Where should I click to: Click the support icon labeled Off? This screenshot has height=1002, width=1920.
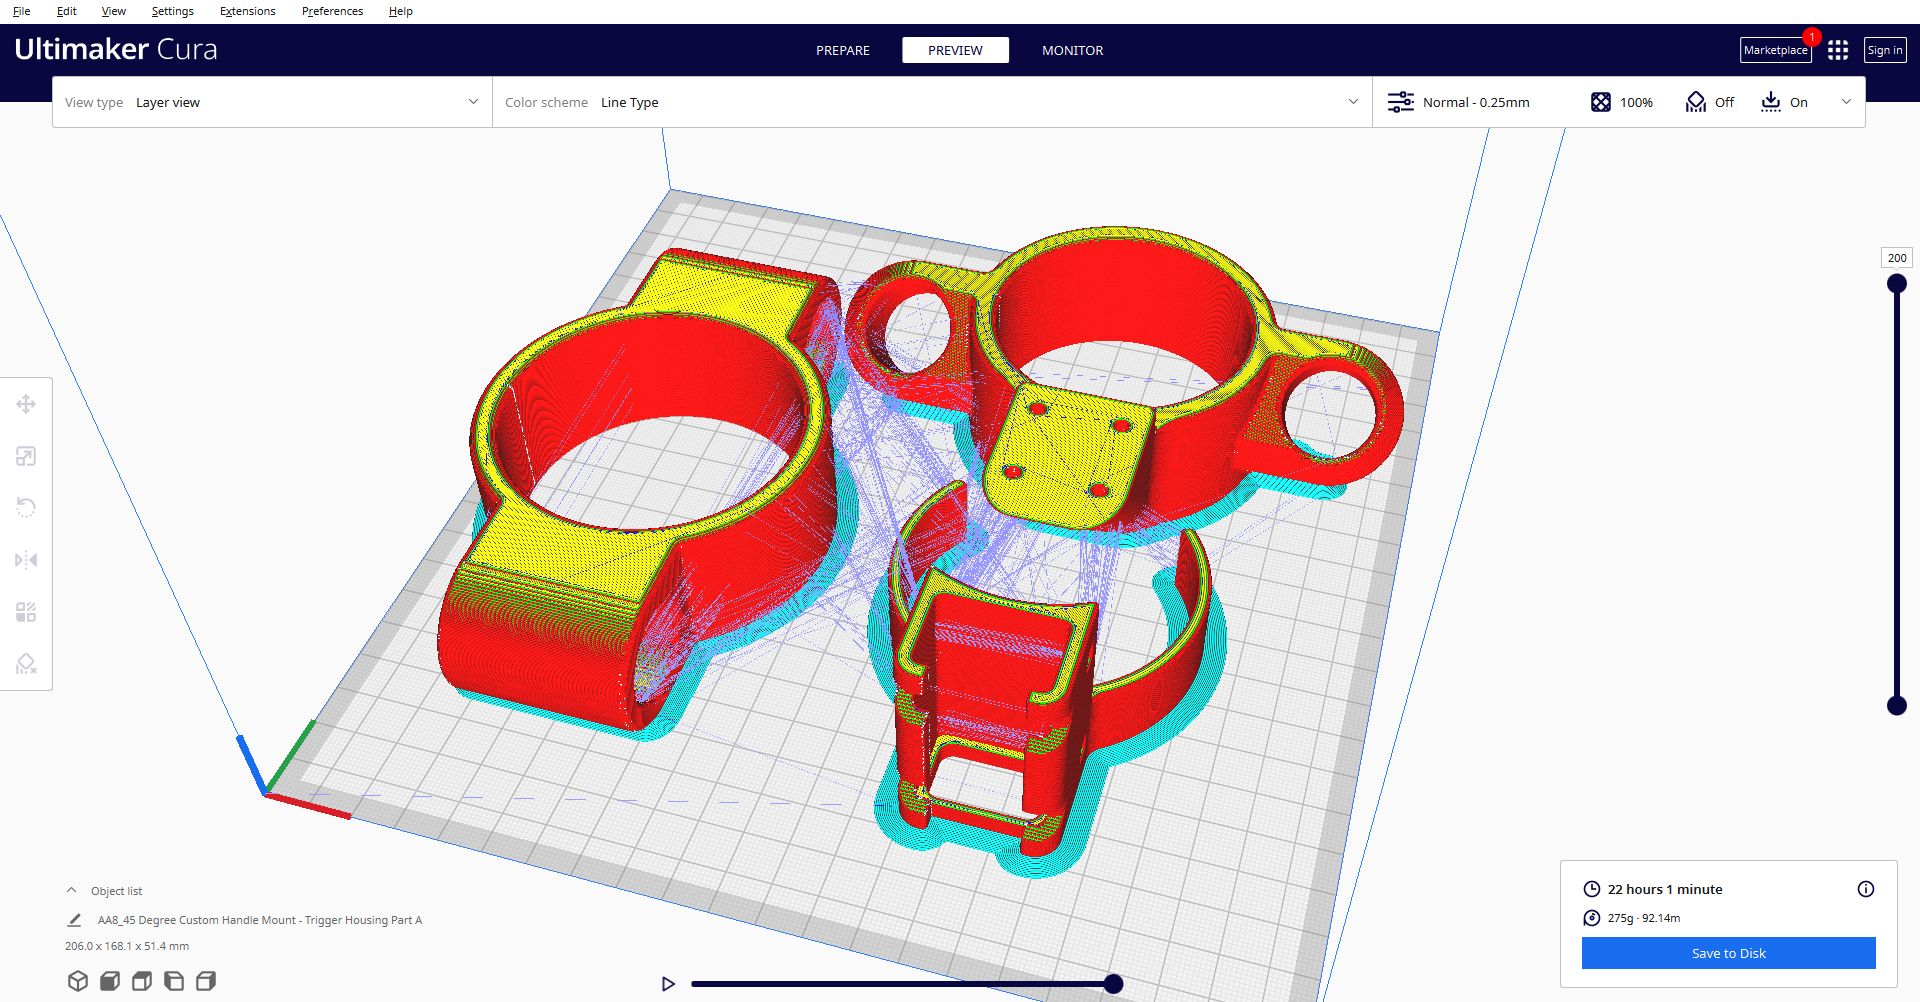[1695, 101]
